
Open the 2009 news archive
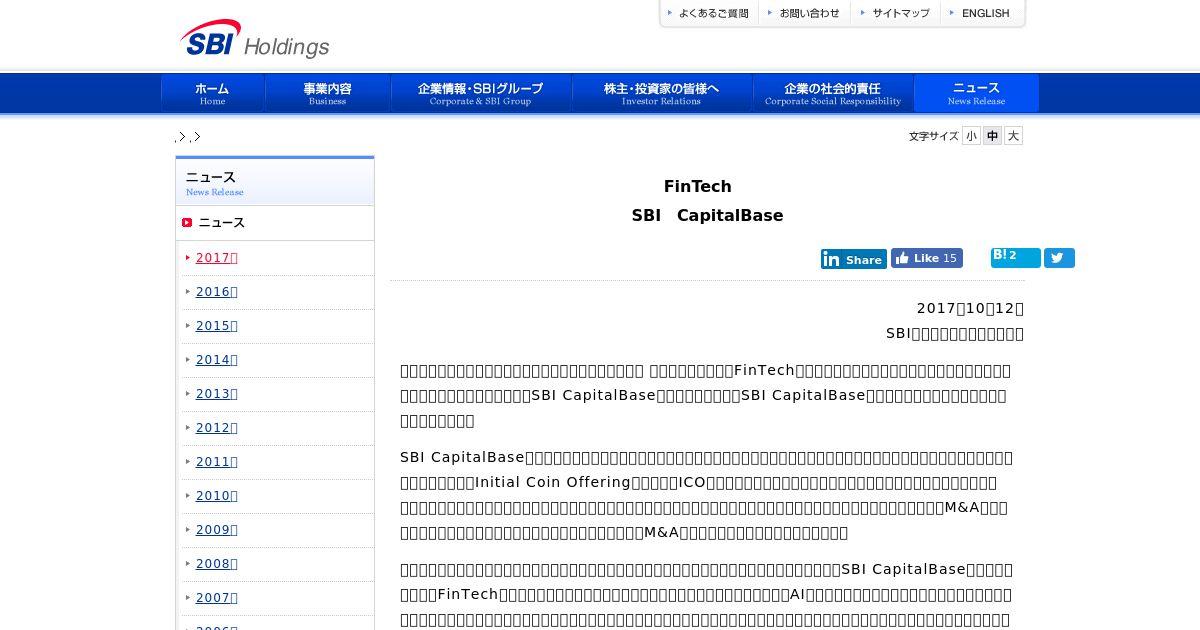tap(216, 530)
